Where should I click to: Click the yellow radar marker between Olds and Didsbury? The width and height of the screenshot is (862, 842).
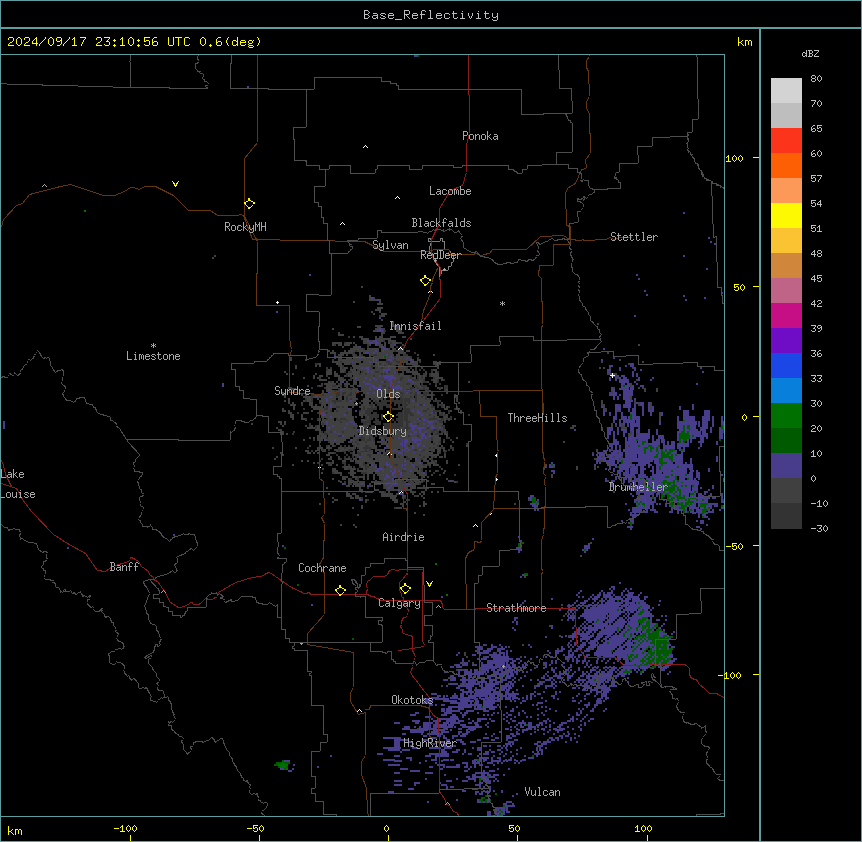pos(388,417)
